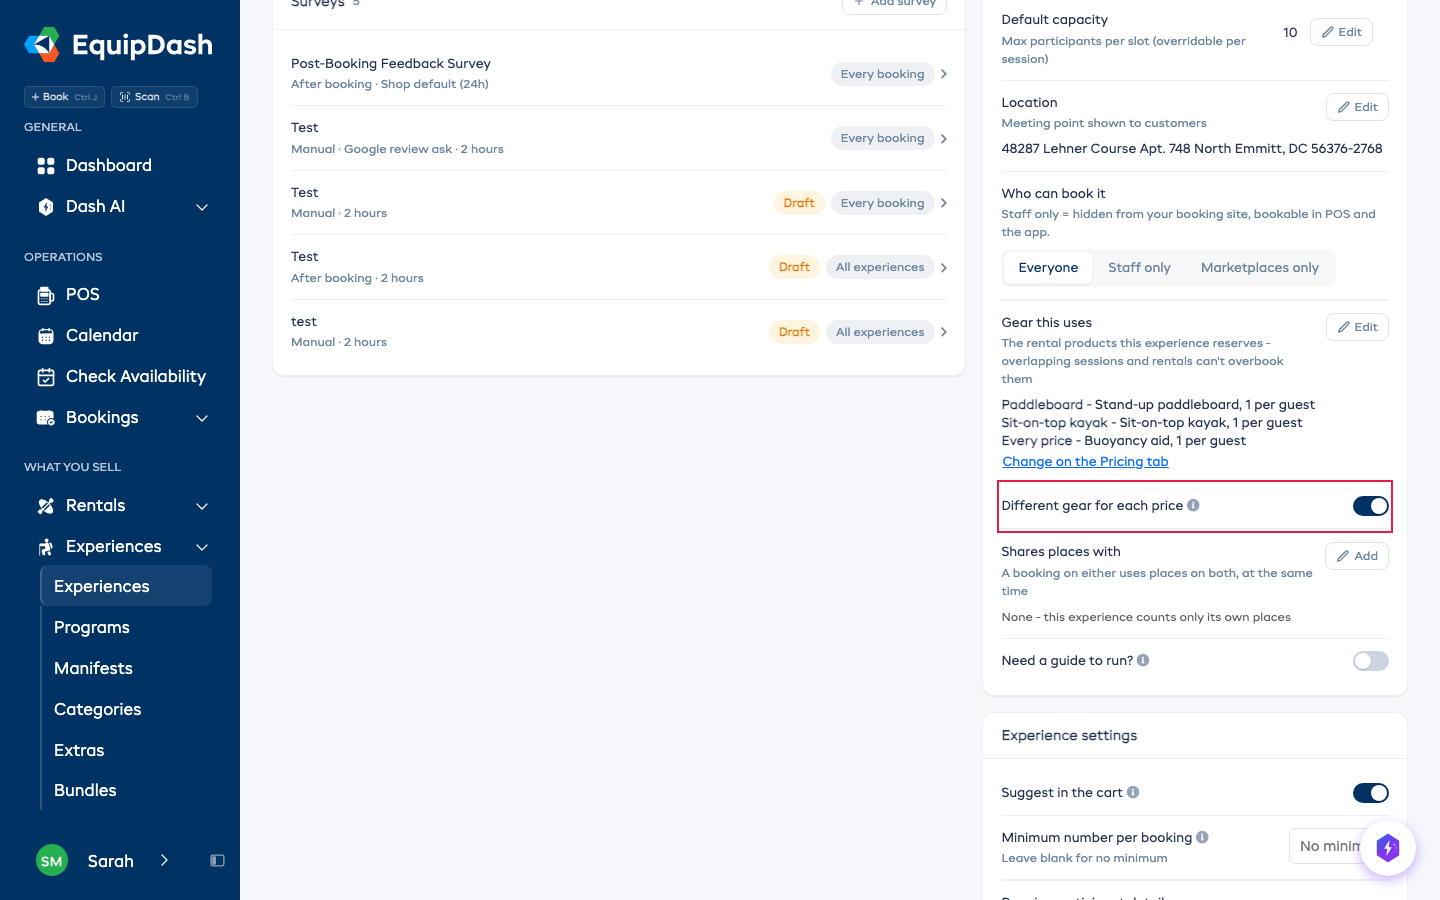Viewport: 1440px width, 900px height.
Task: Add a Shares places with experience
Action: (1357, 556)
